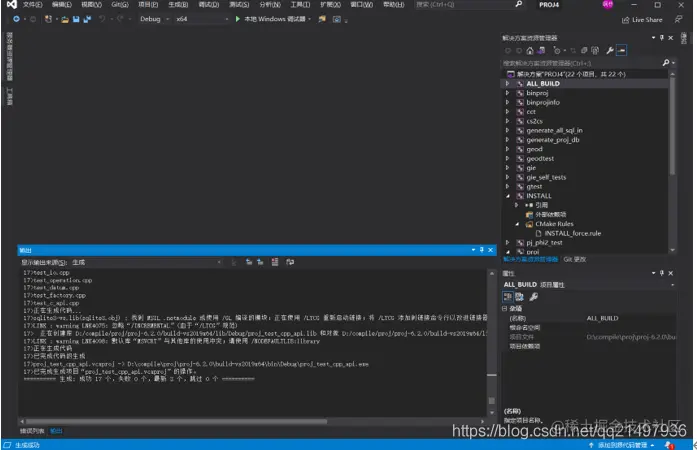Select the INSTALL_force.rule file
Viewport: 697px width, 450px height.
click(573, 233)
